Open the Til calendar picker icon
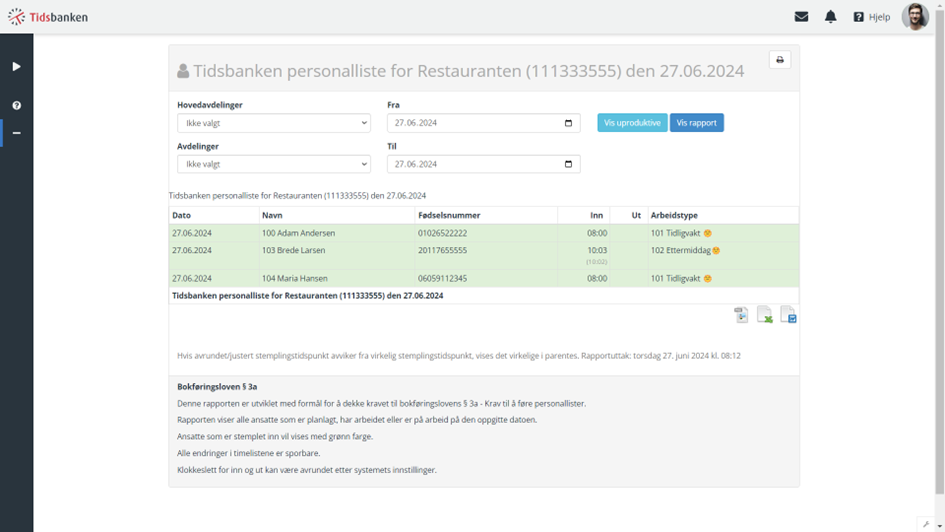Viewport: 945px width, 532px height. (568, 164)
